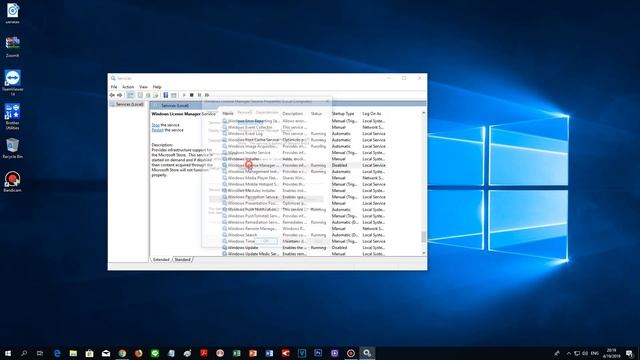Open Excel from the taskbar
Image resolution: width=640 pixels, height=360 pixels.
(237, 353)
